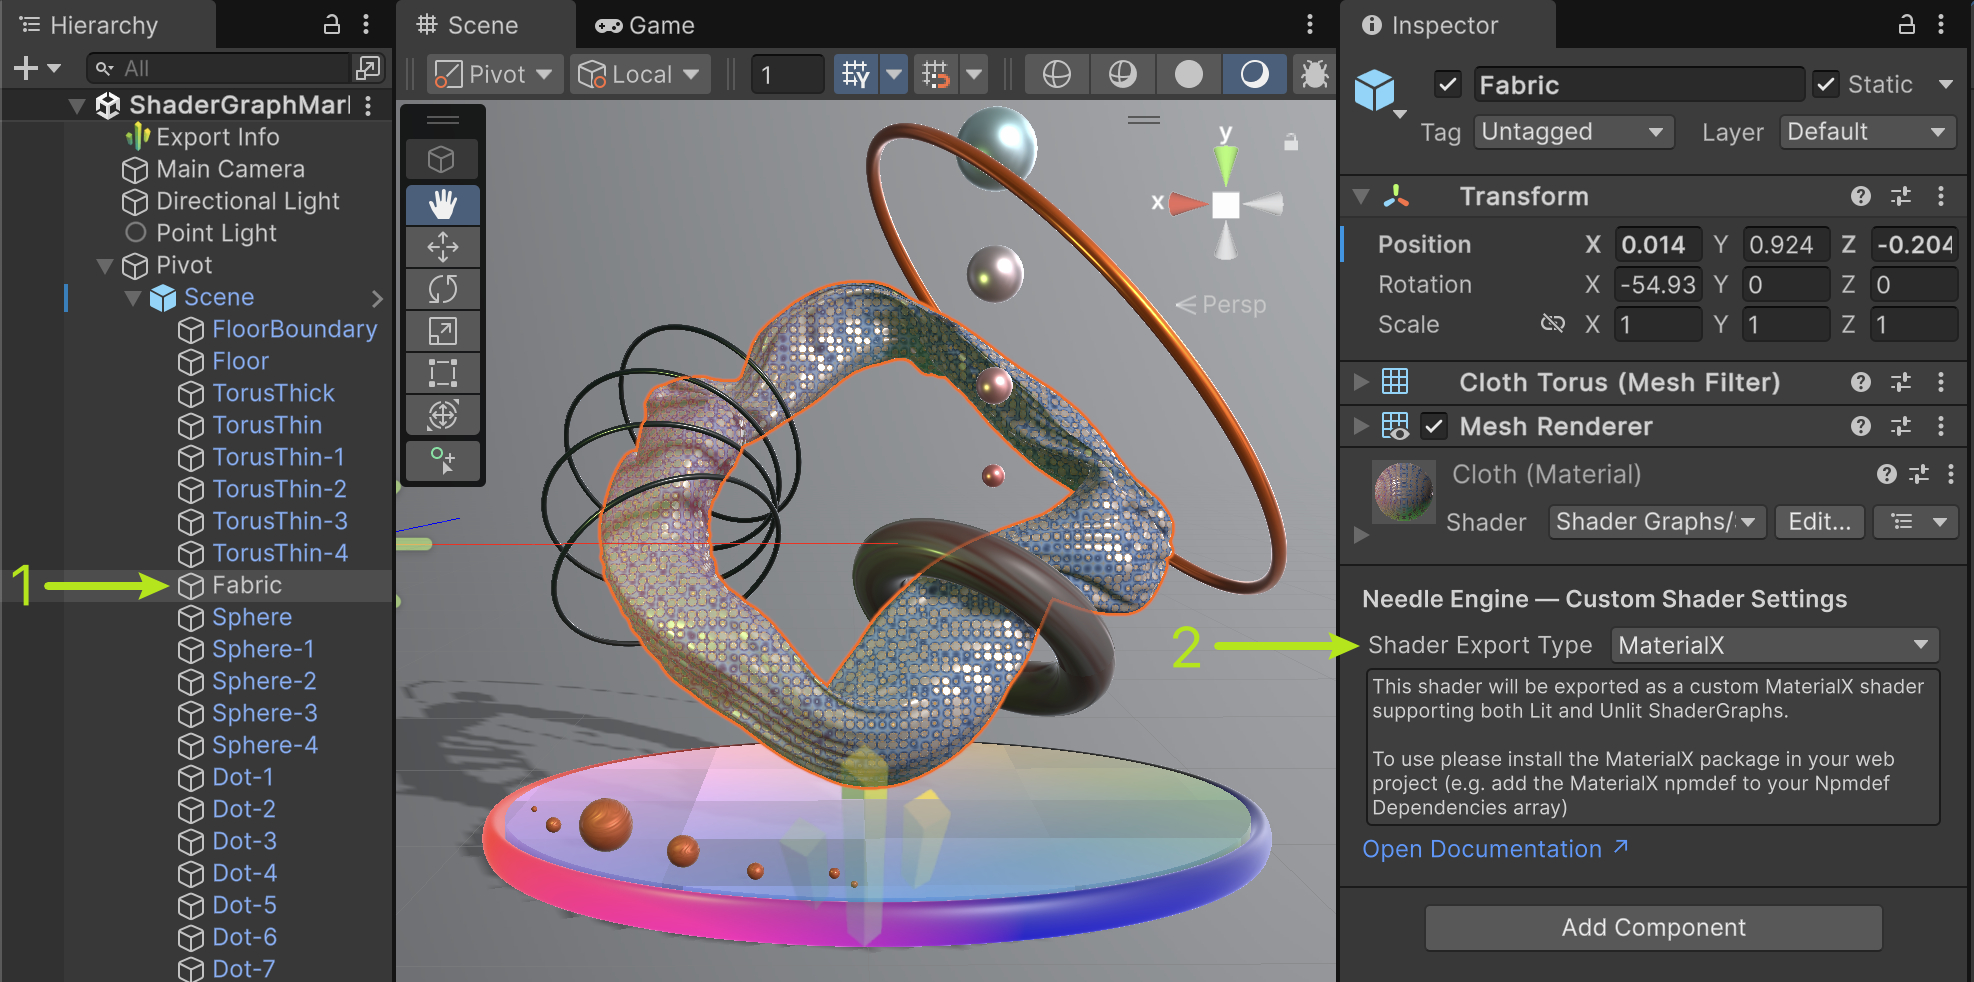Viewport: 1974px width, 982px height.
Task: Open Transform component help icon
Action: (x=1860, y=196)
